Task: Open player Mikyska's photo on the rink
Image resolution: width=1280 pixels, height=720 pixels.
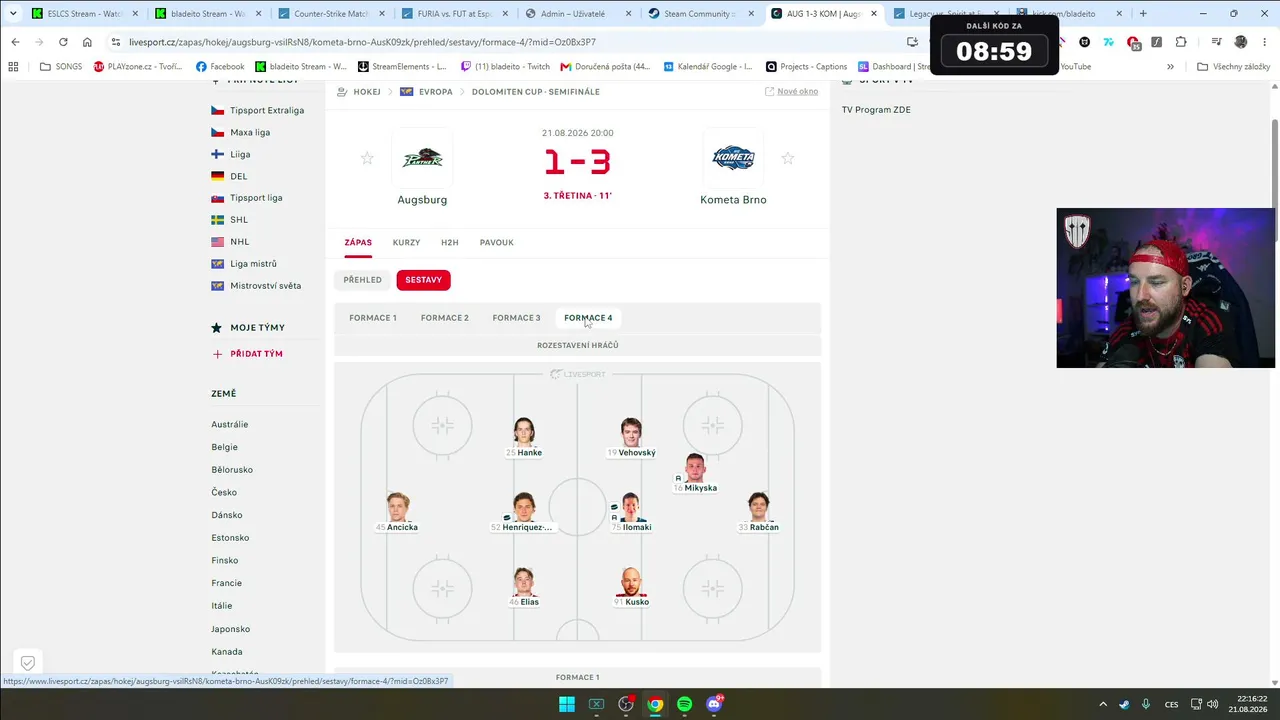Action: click(696, 468)
